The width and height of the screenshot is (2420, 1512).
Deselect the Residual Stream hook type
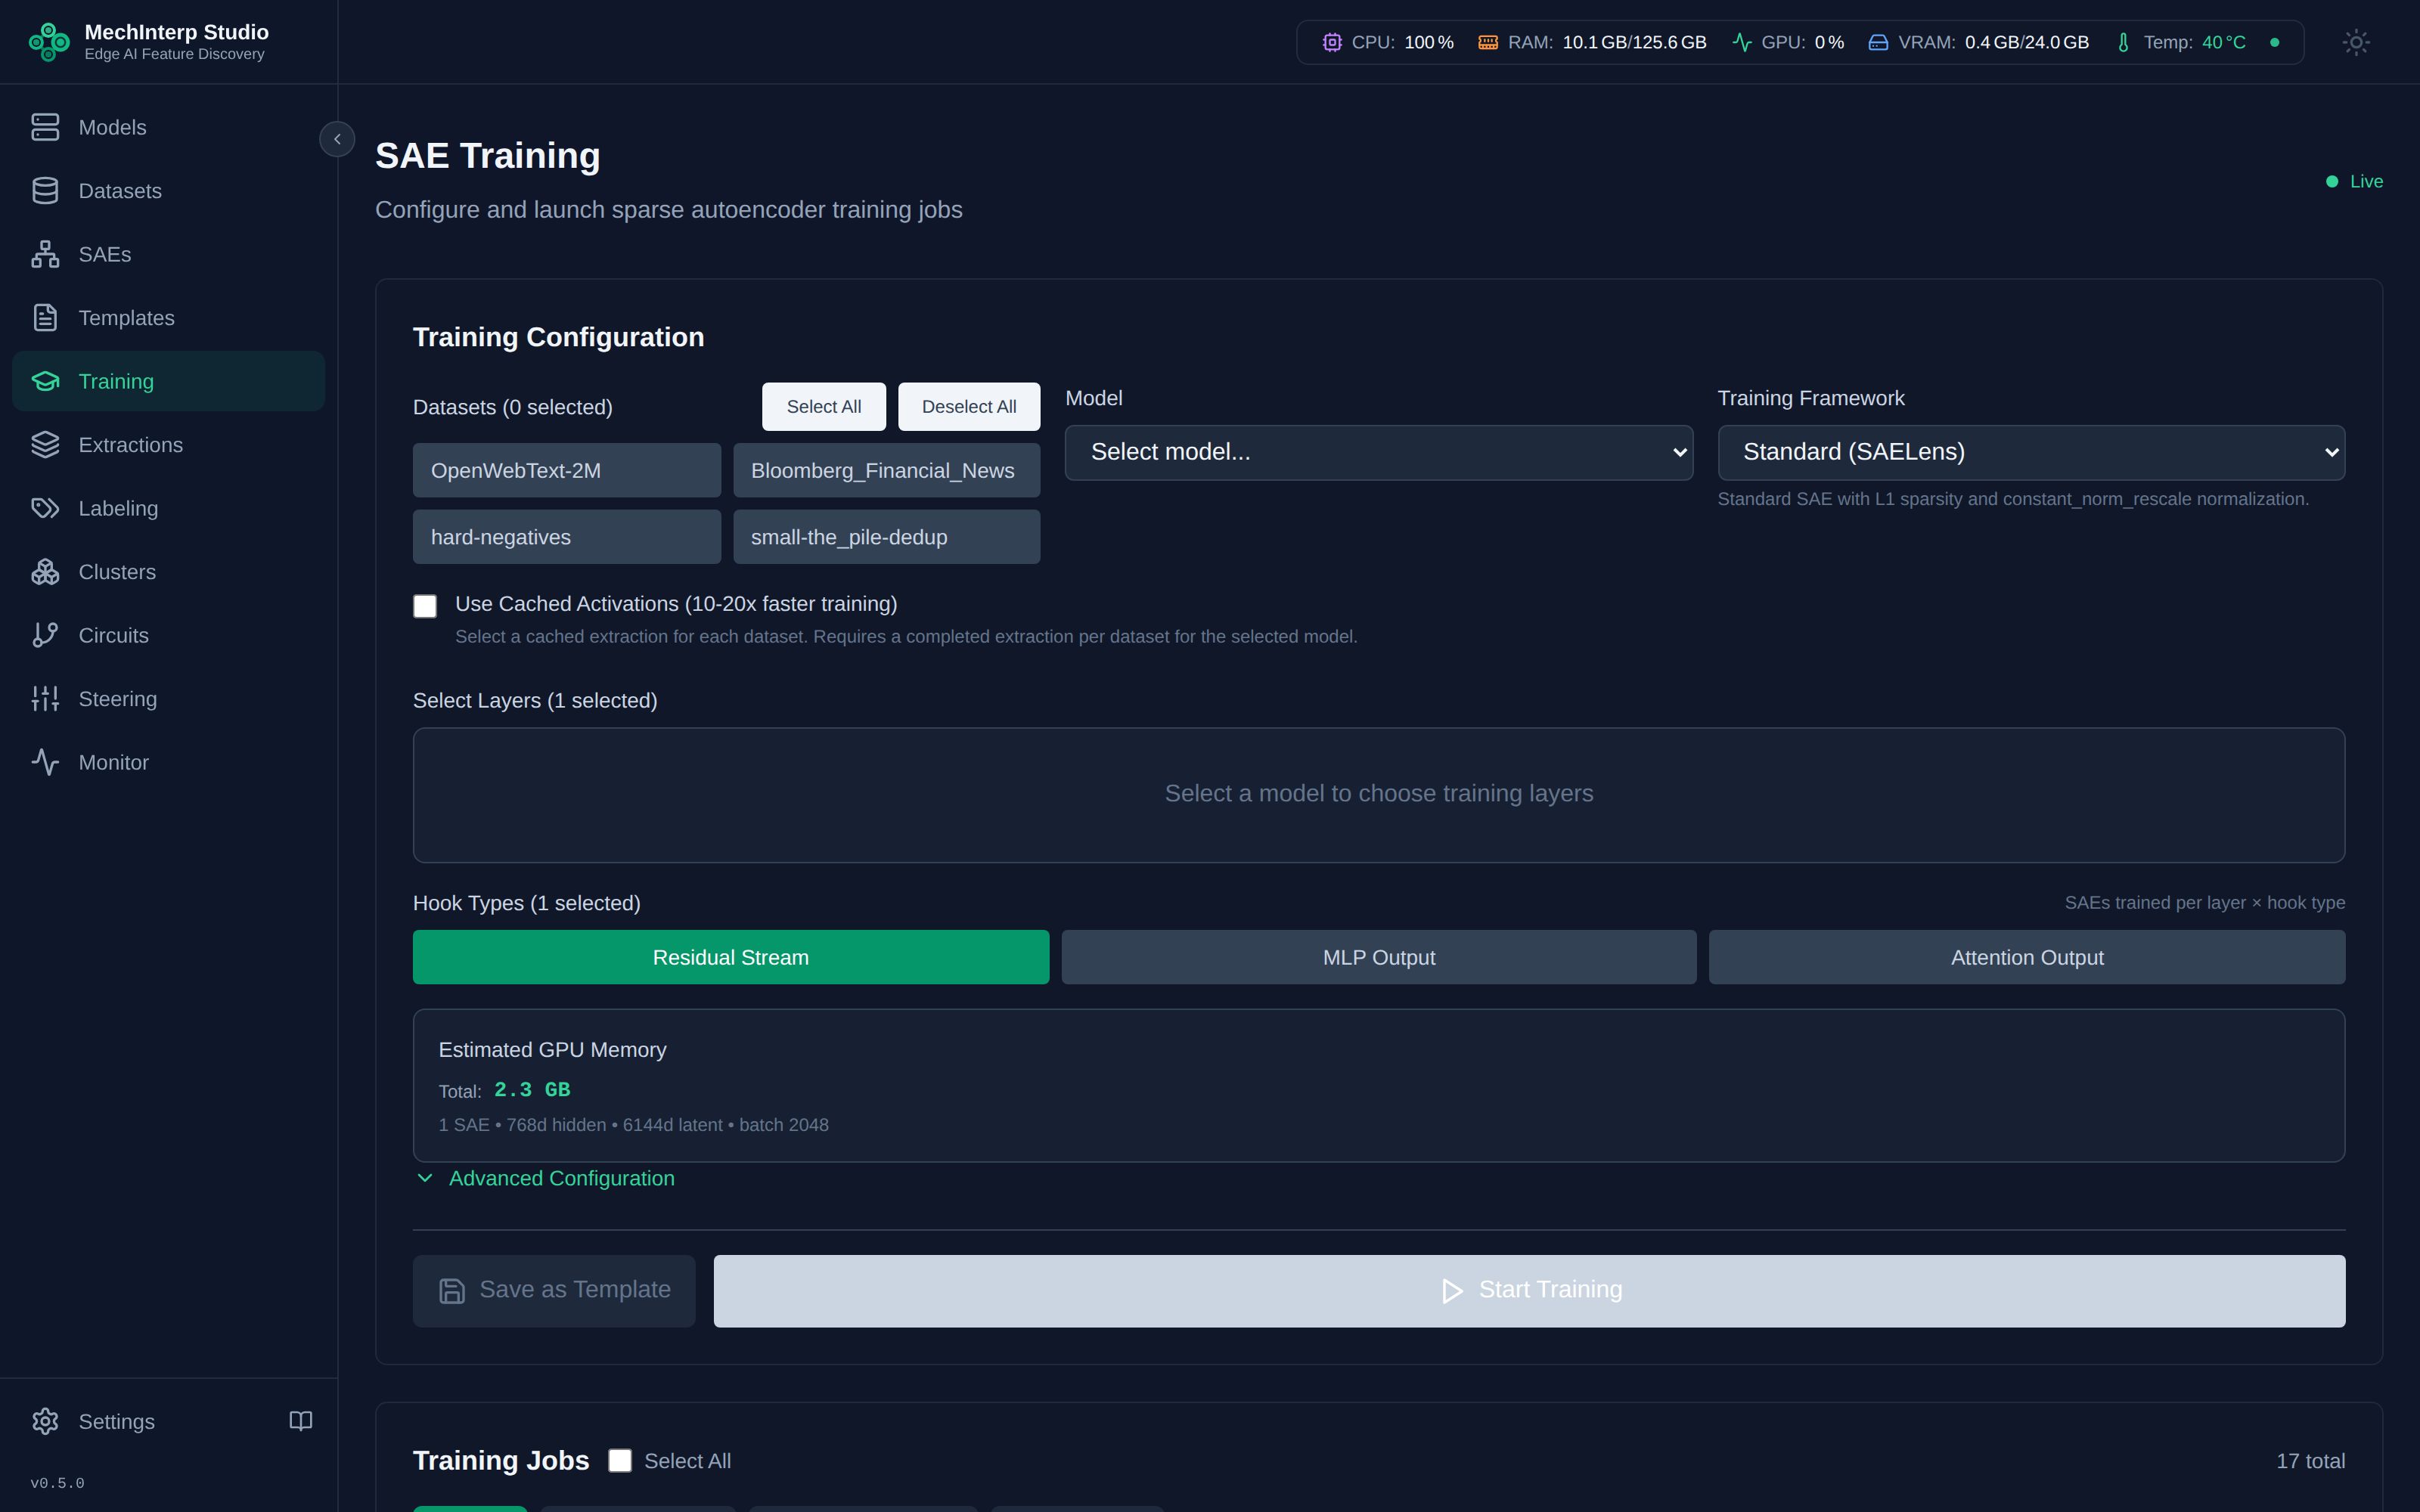tap(731, 957)
